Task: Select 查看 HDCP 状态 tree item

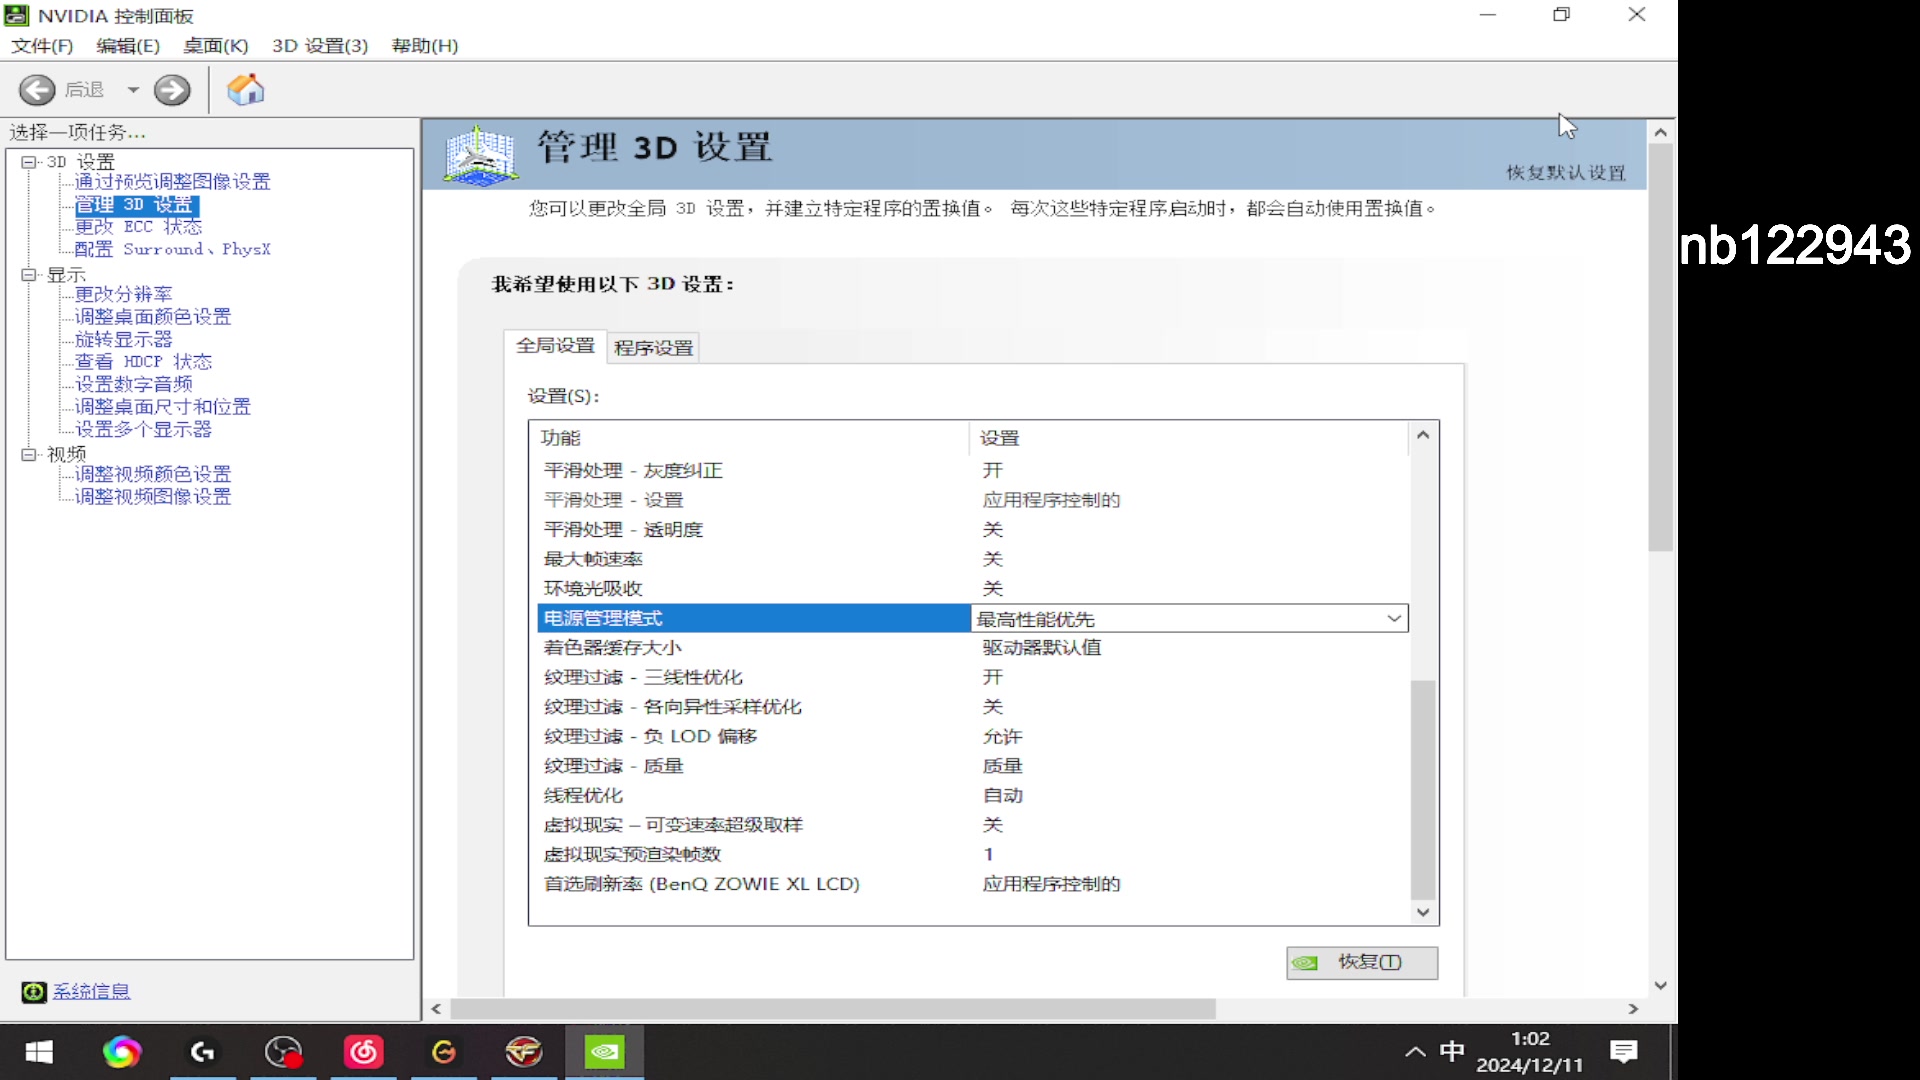Action: click(143, 362)
